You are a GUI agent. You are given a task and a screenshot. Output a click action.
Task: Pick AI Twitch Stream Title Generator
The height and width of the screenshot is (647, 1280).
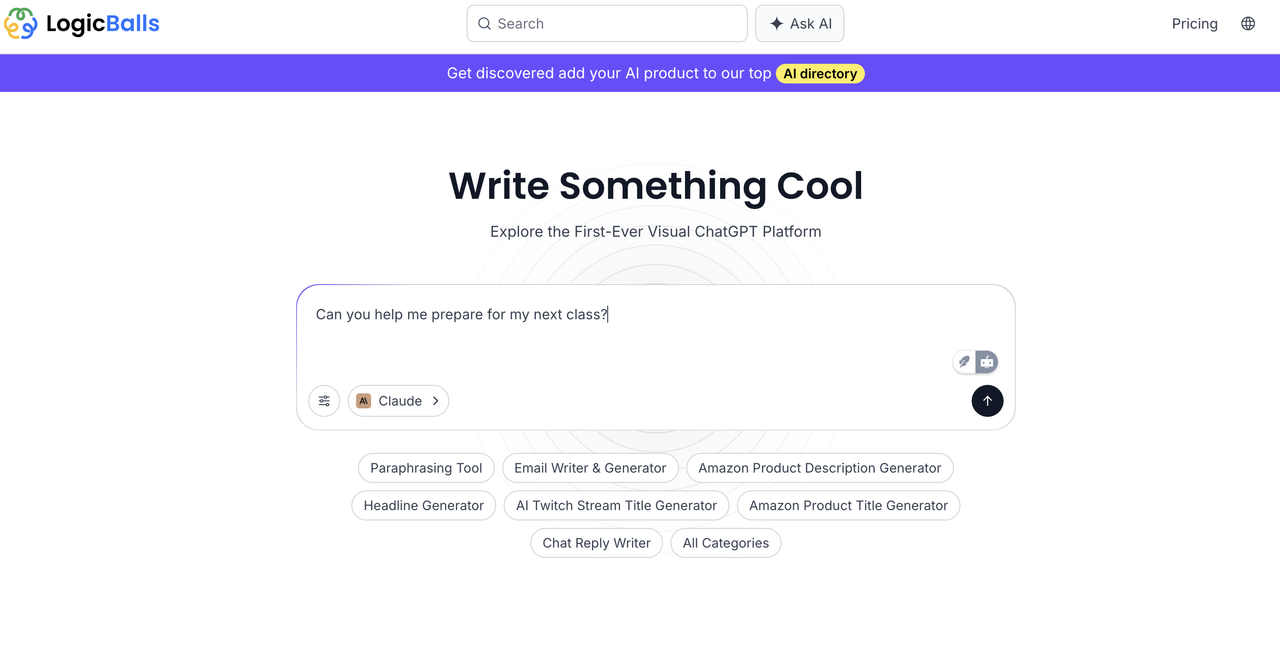[616, 506]
